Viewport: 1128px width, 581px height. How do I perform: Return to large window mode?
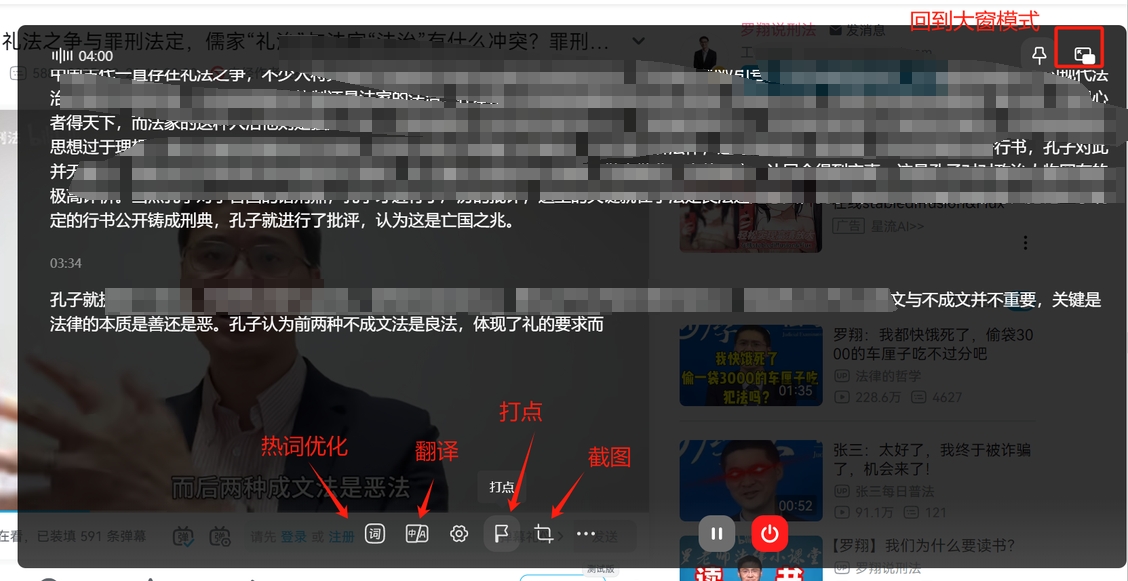tap(1084, 55)
